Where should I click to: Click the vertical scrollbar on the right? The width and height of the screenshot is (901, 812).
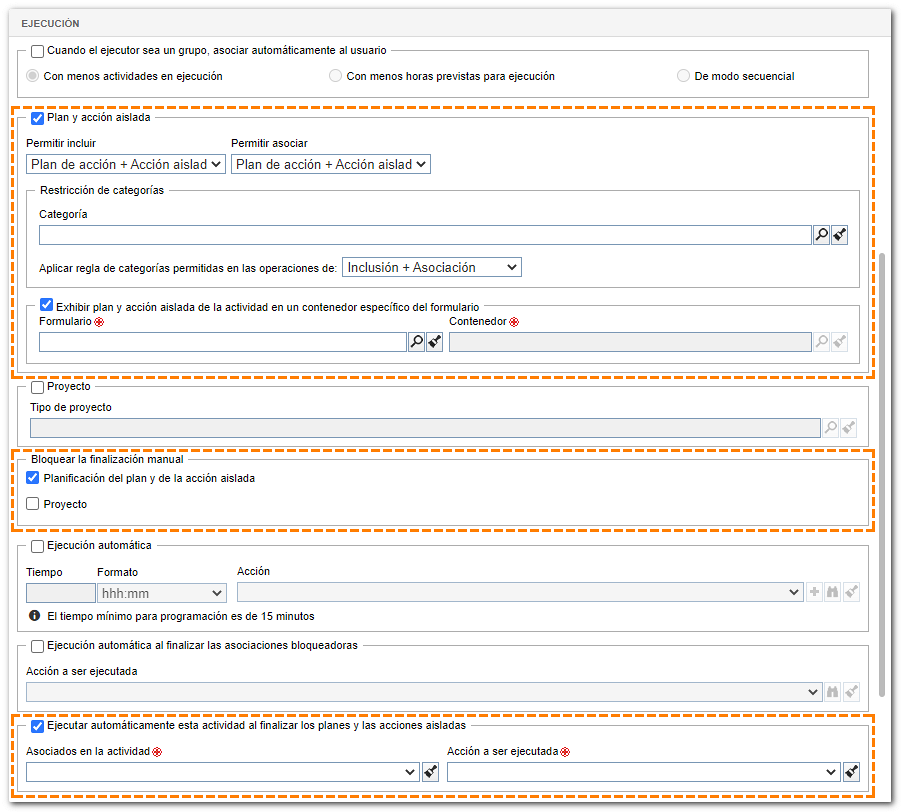point(882,474)
